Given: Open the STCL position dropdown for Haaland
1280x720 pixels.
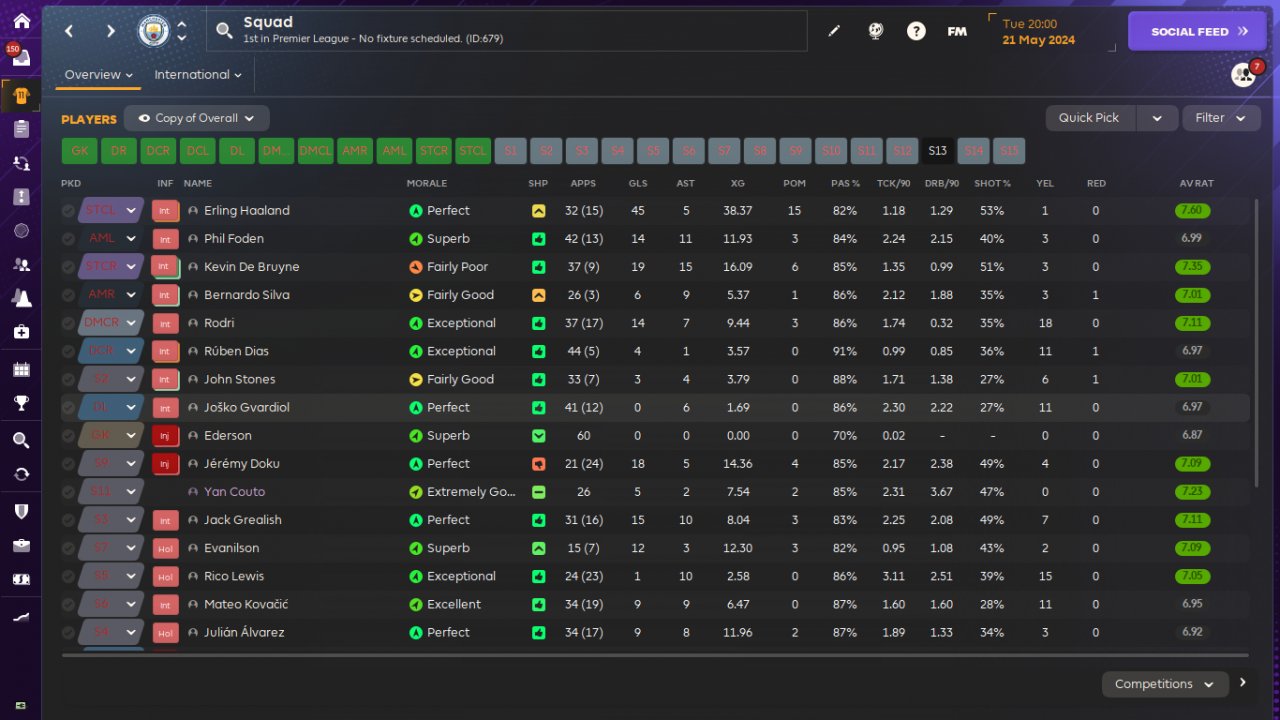Looking at the screenshot, I should click(x=111, y=211).
